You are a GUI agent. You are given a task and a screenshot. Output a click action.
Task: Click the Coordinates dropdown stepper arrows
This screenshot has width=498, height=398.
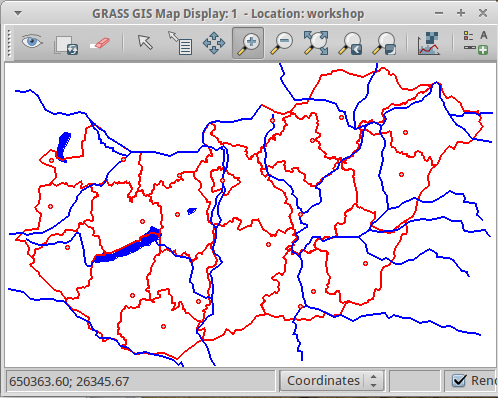click(374, 380)
